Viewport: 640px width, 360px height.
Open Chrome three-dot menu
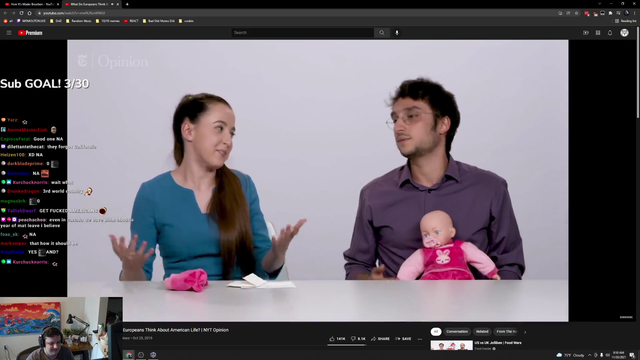634,13
